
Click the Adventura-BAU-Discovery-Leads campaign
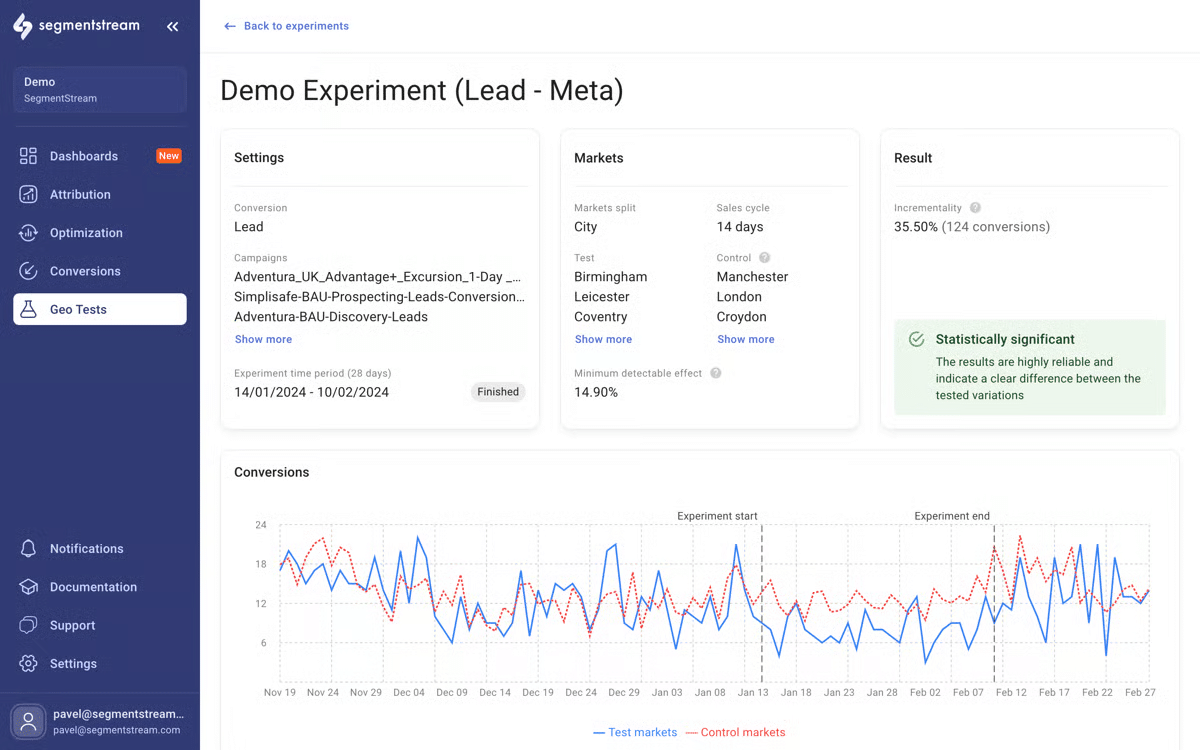[x=331, y=317]
